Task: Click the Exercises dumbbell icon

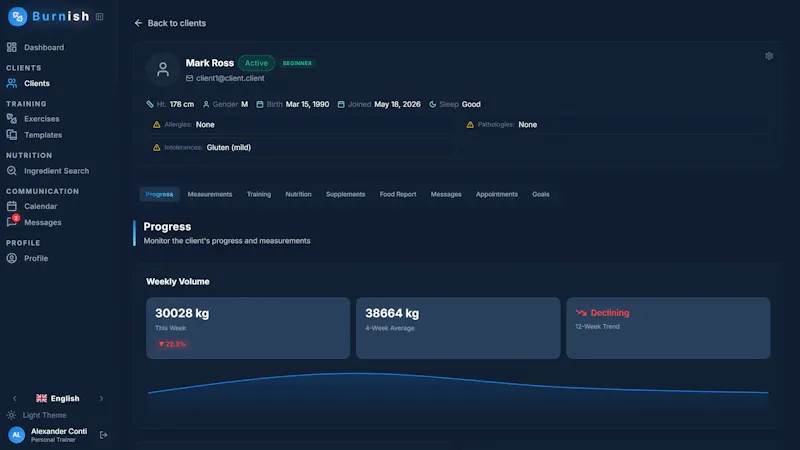Action: click(12, 119)
